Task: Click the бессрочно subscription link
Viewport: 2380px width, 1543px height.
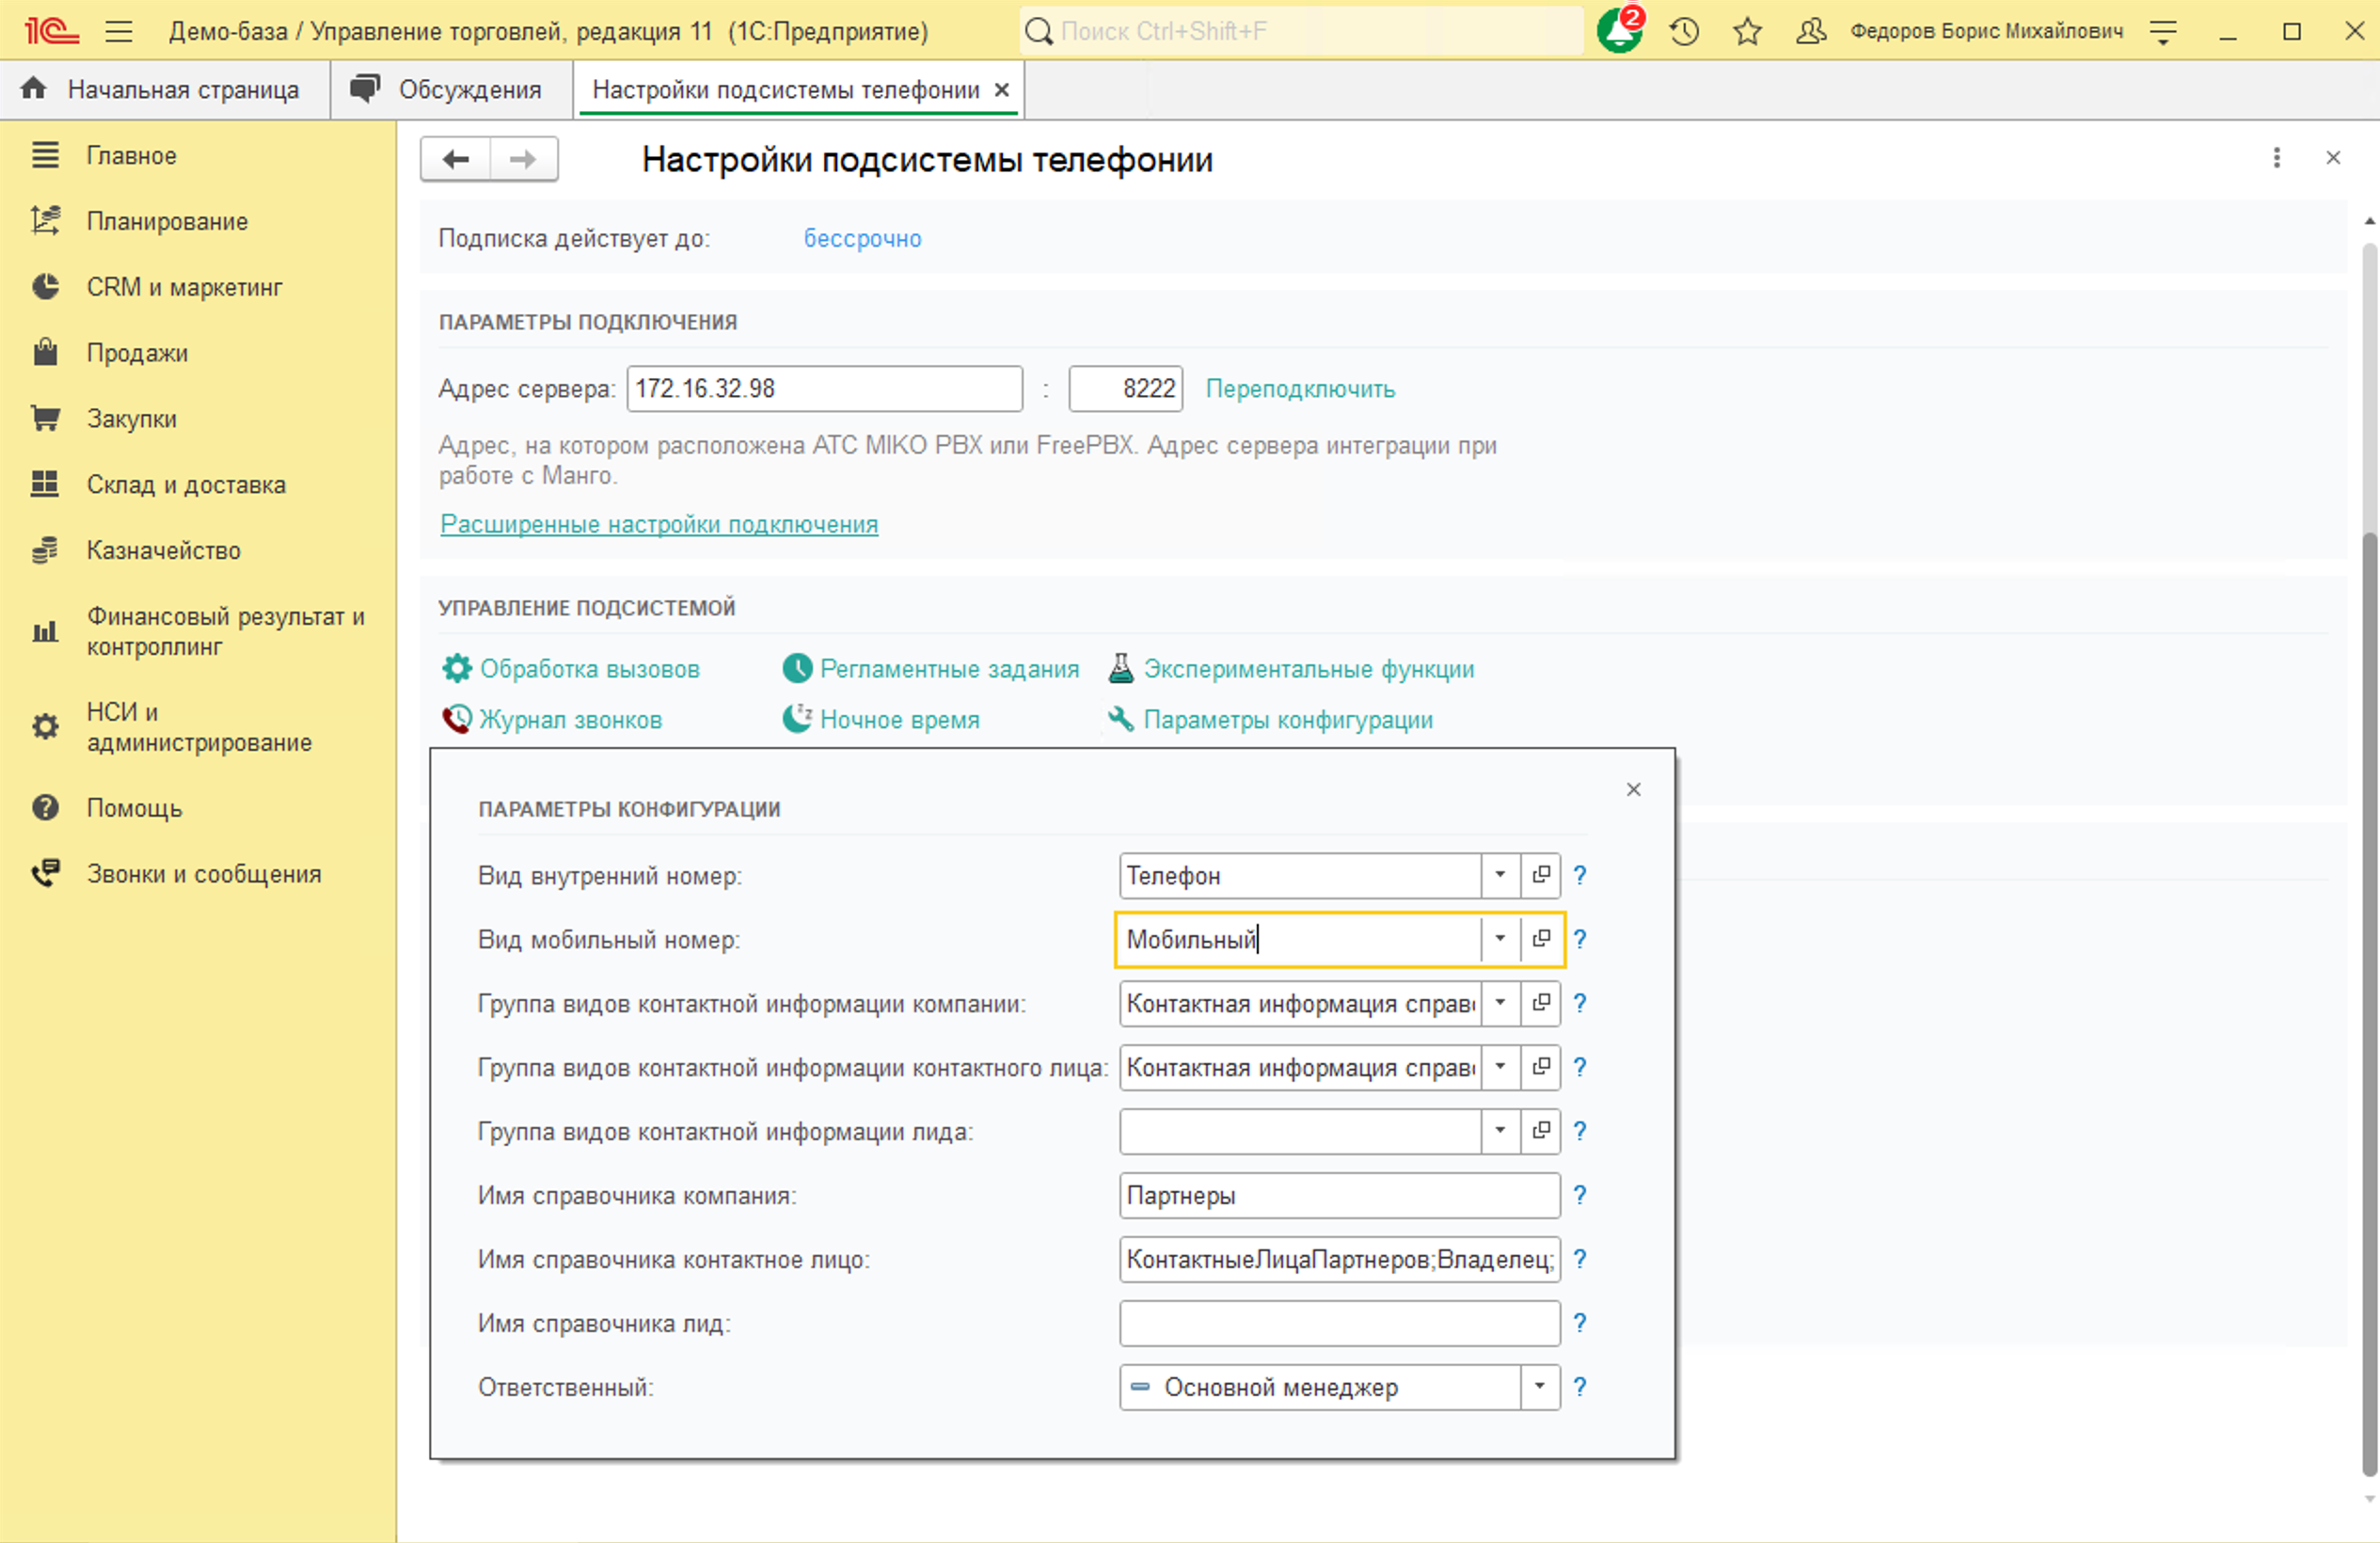Action: [x=863, y=238]
